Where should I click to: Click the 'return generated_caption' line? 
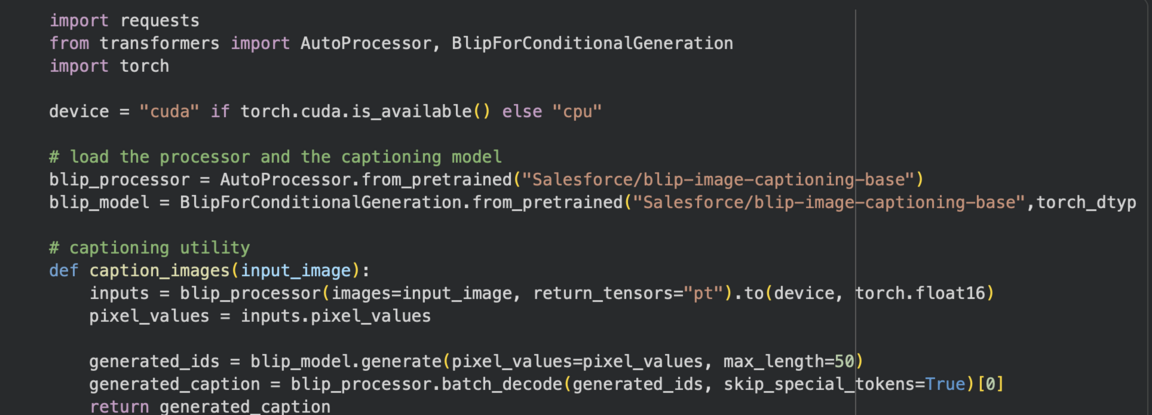click(x=210, y=406)
